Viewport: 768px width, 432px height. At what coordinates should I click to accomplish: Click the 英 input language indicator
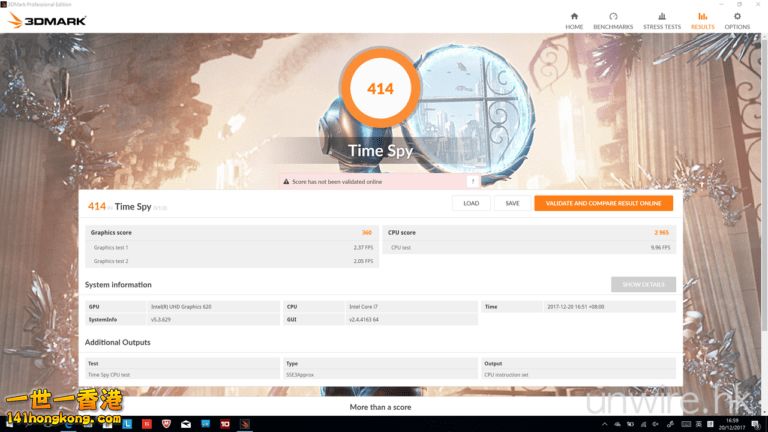(x=698, y=424)
